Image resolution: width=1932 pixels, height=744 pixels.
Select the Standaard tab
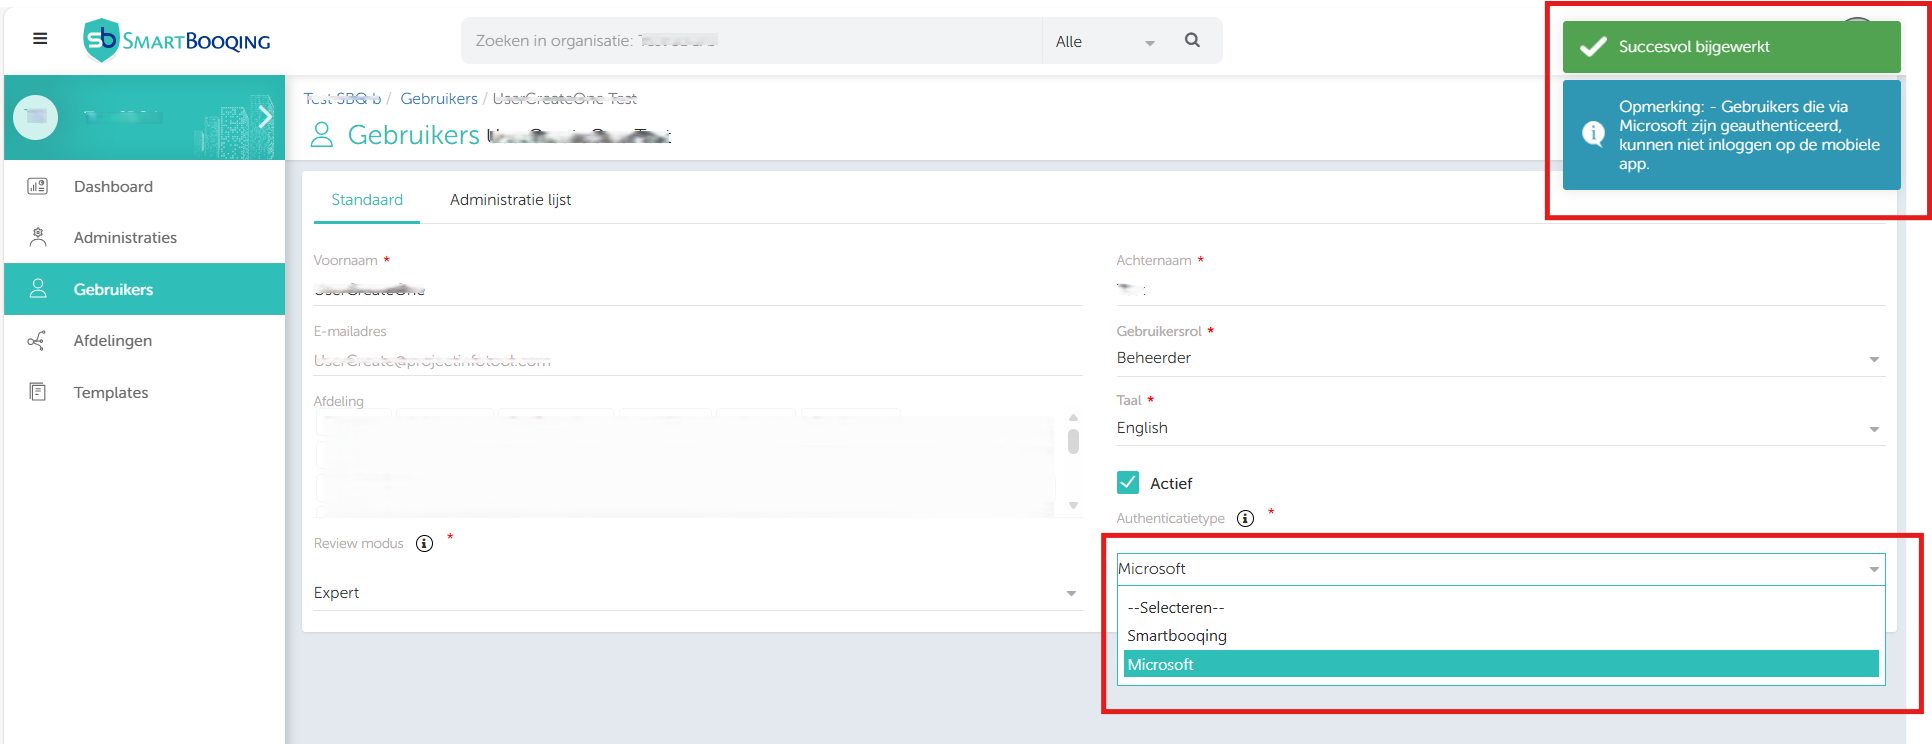point(367,200)
